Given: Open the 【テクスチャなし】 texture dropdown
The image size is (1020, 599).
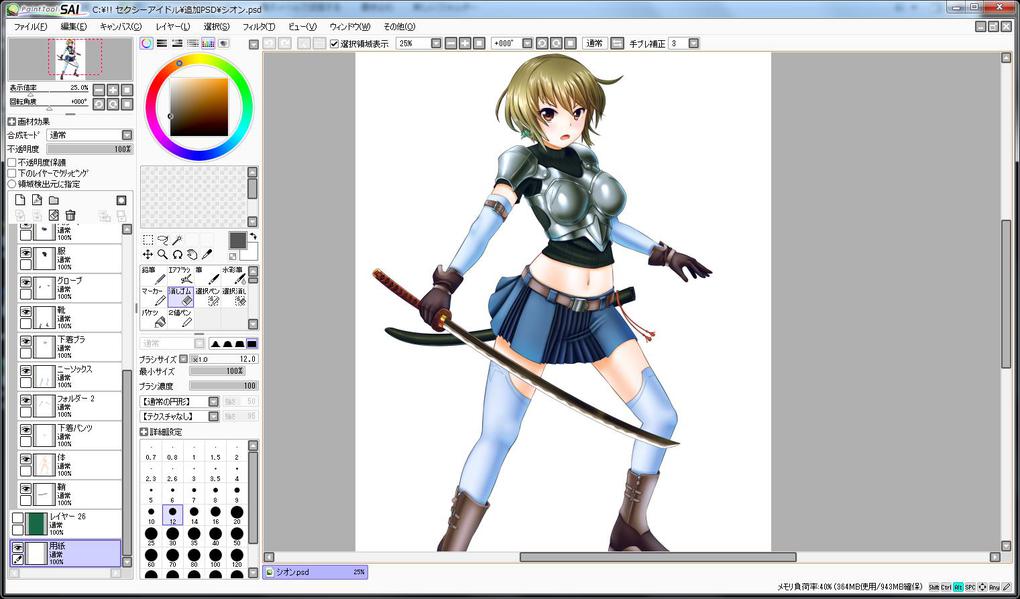Looking at the screenshot, I should [213, 416].
